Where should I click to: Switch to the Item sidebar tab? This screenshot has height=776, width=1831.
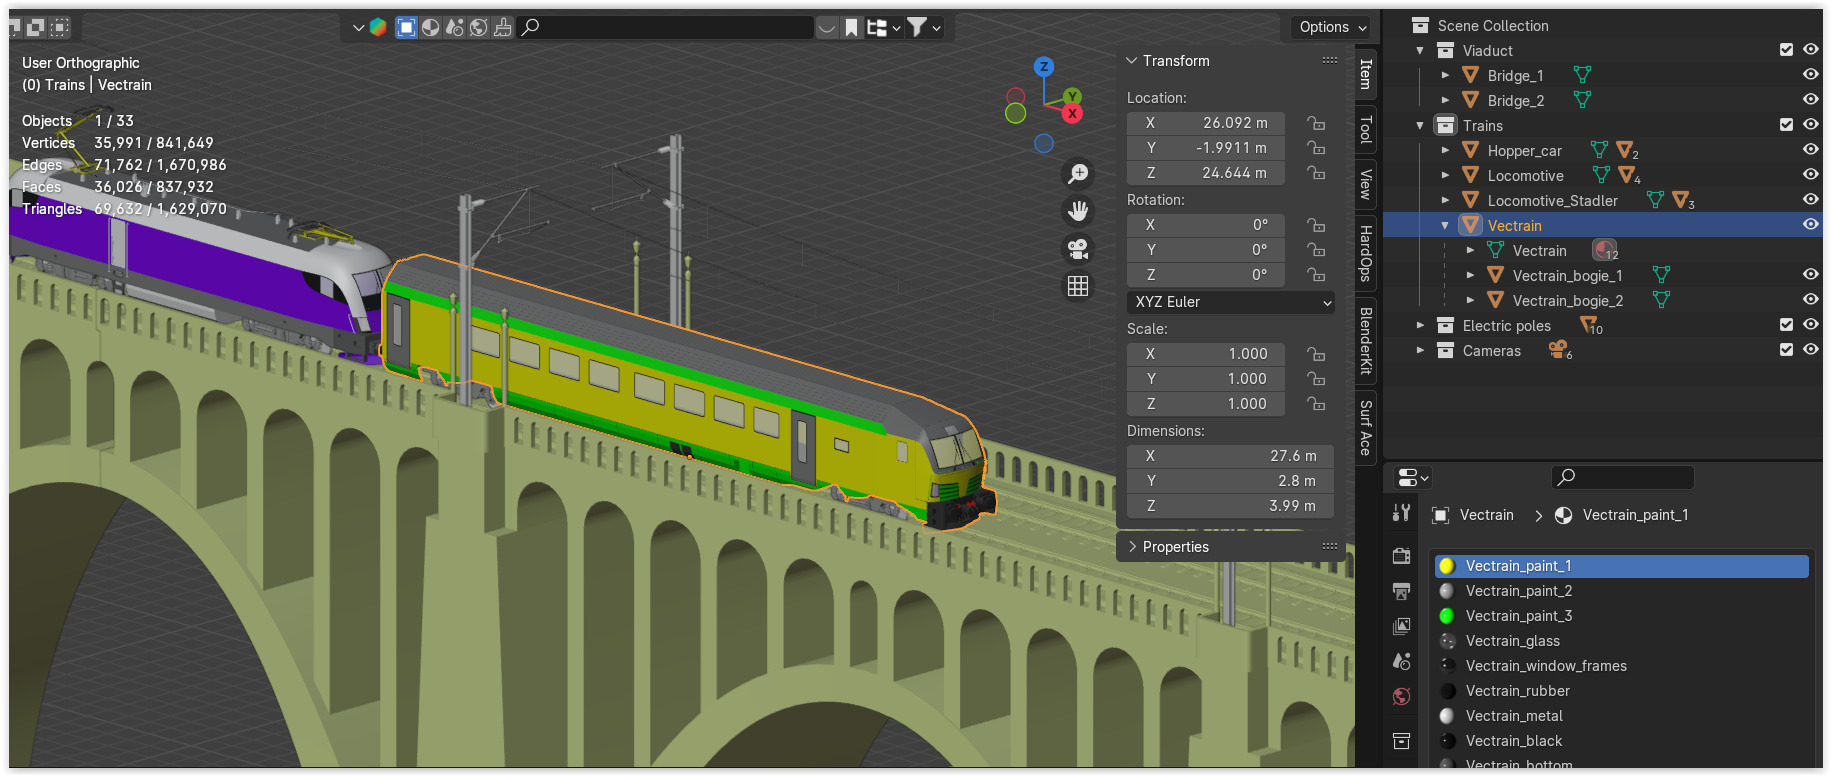pyautogui.click(x=1366, y=74)
